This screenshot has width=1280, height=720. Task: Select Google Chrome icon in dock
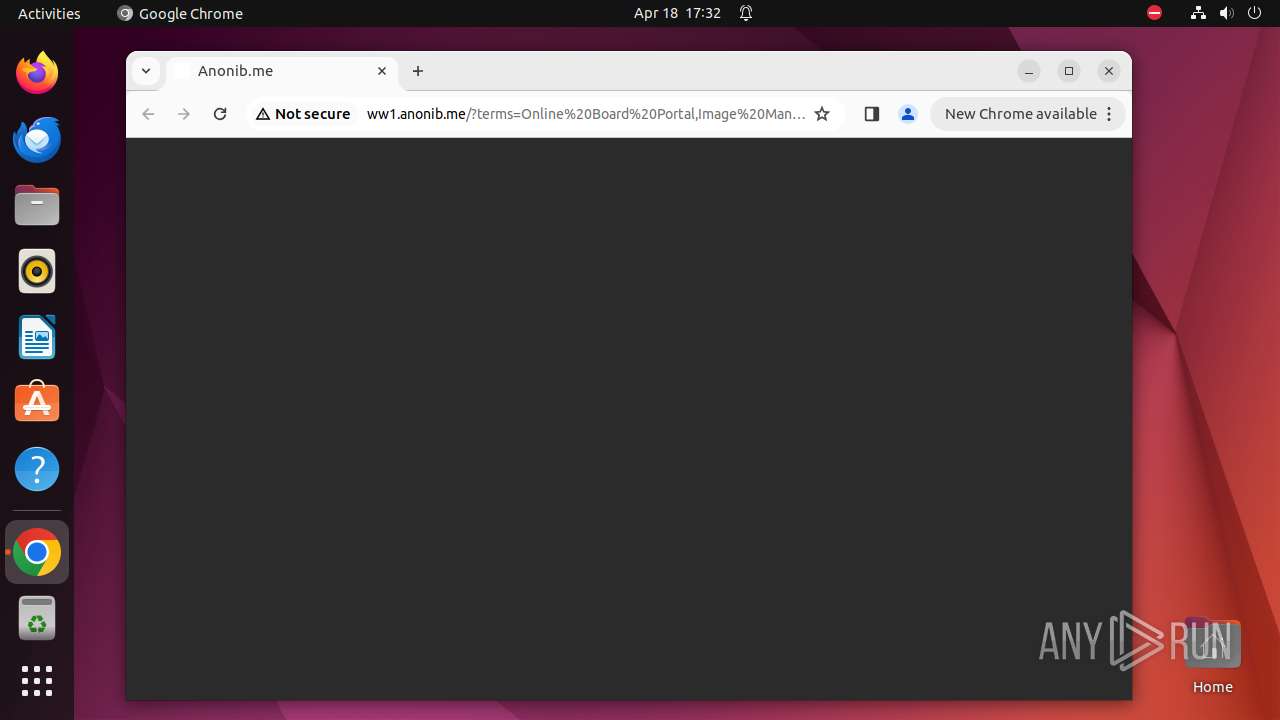point(37,552)
